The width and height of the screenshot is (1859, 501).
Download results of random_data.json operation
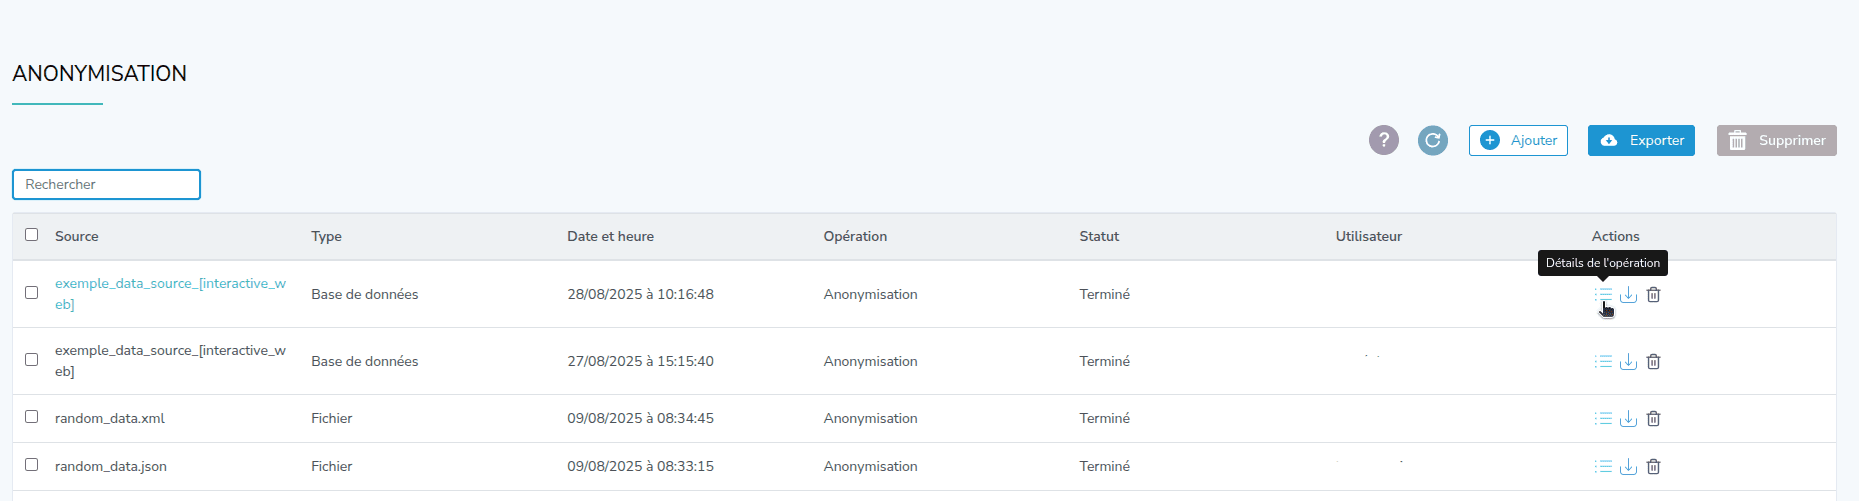point(1628,467)
